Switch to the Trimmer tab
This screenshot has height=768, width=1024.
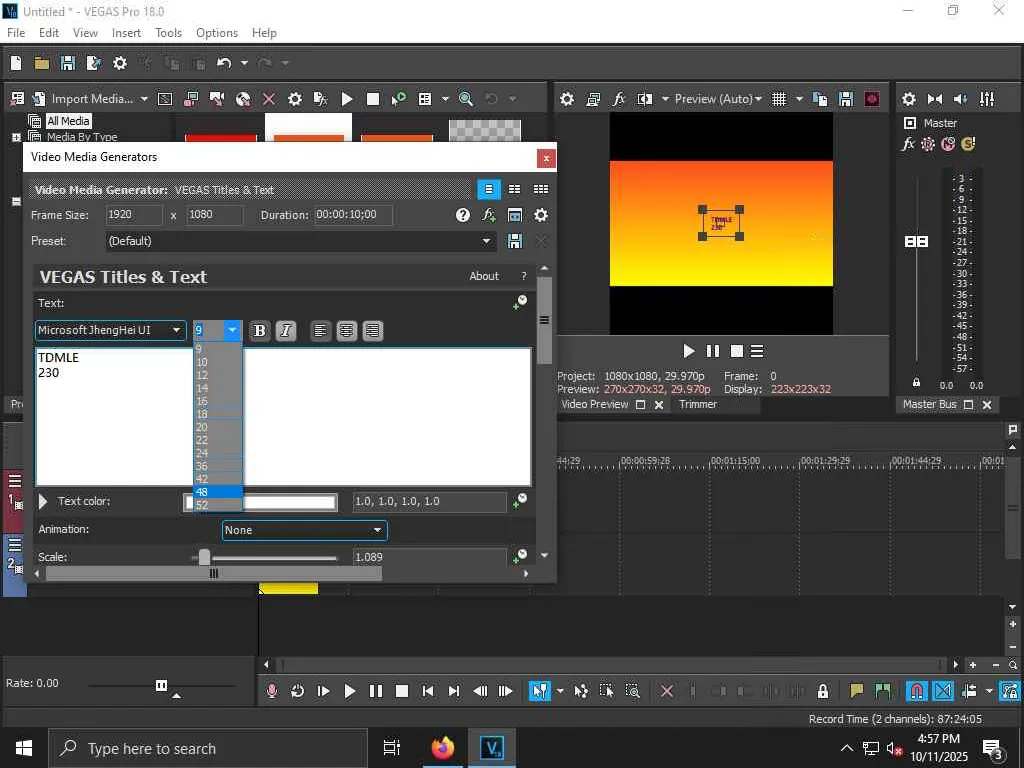(x=697, y=404)
